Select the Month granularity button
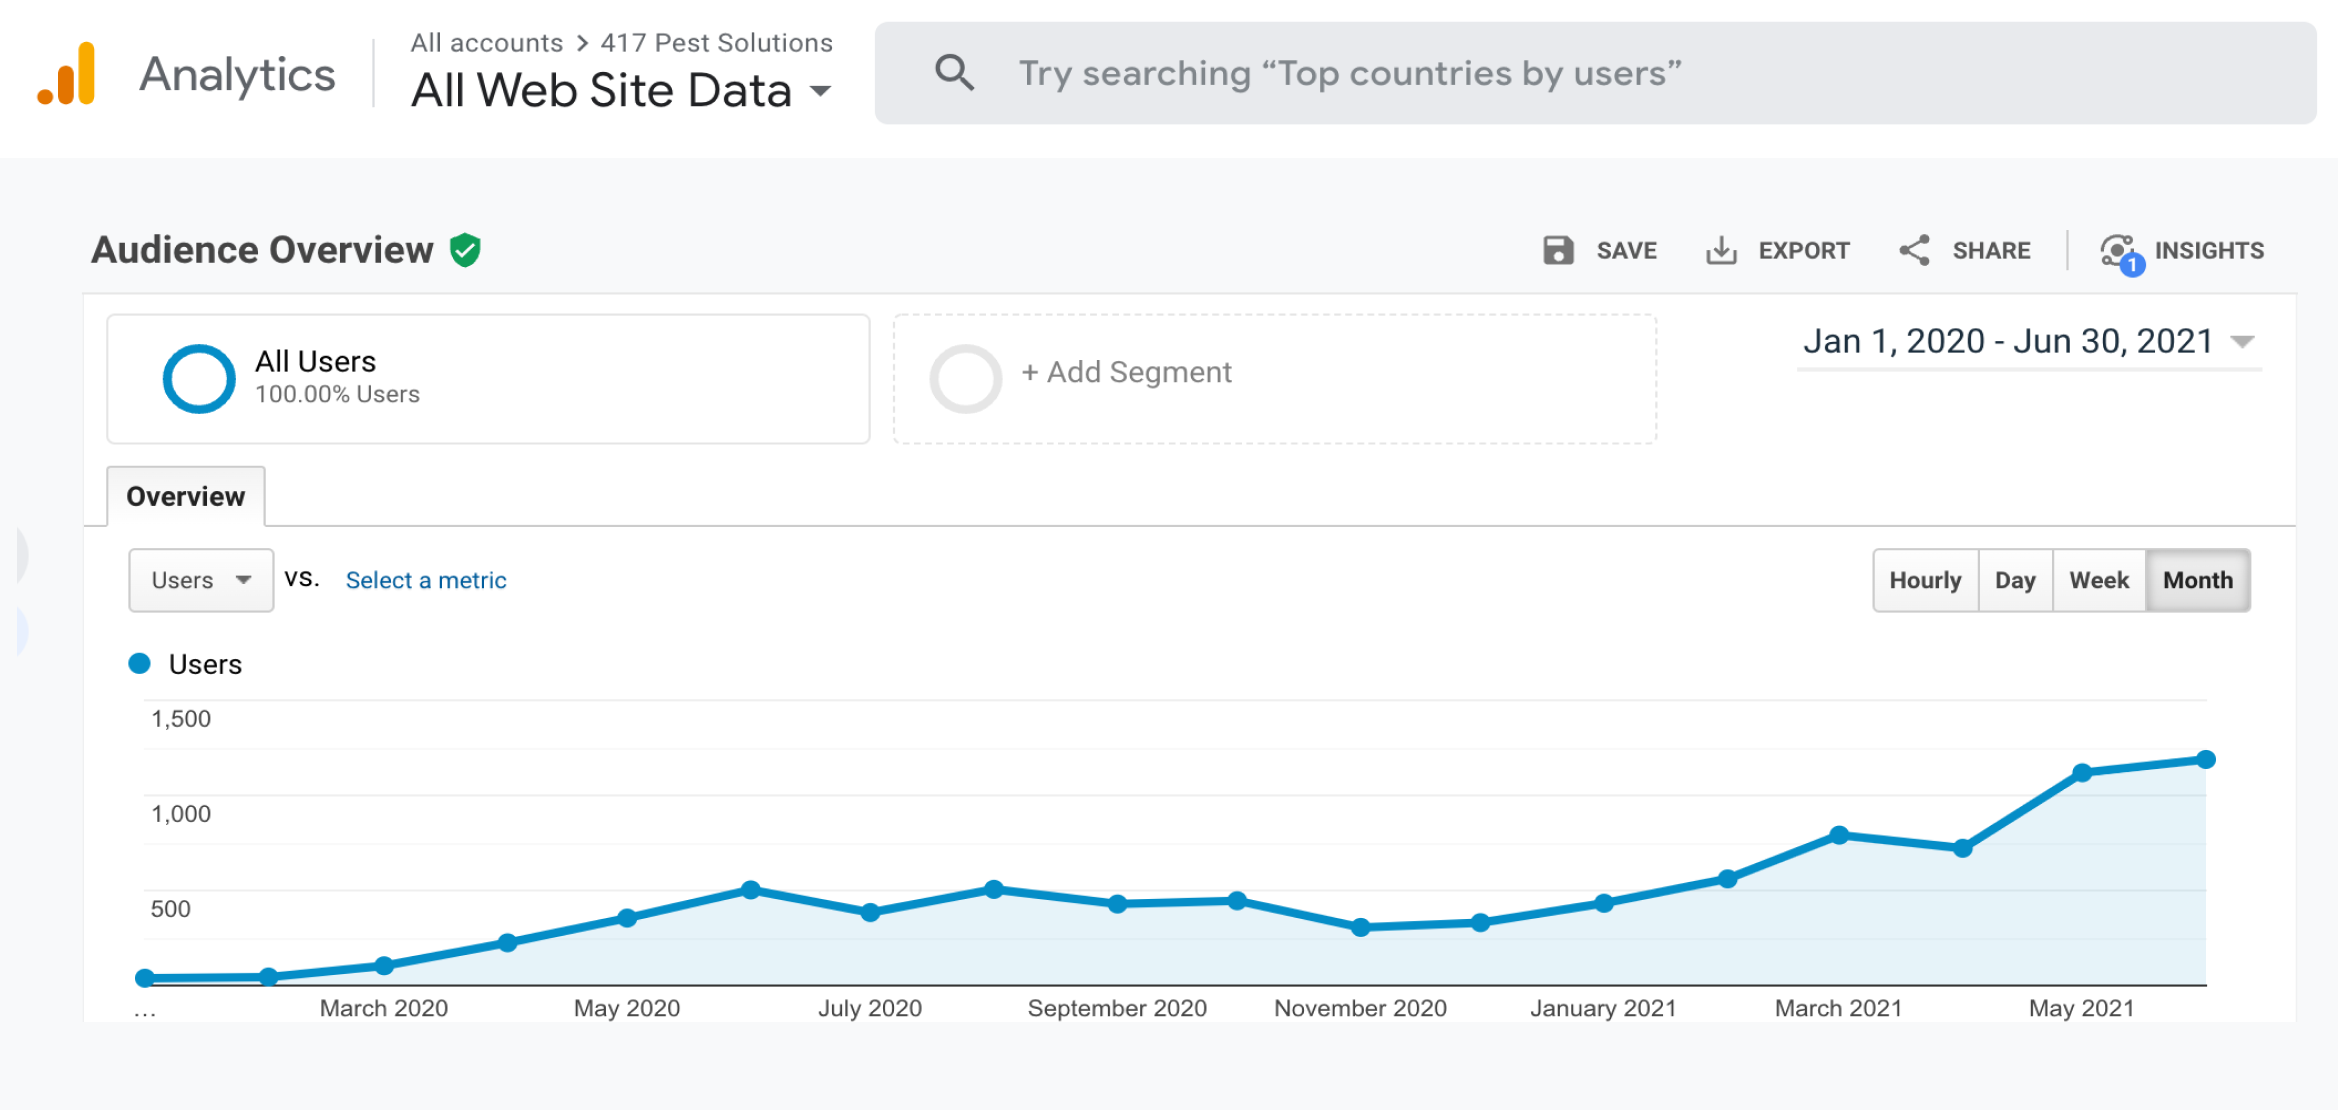 coord(2197,580)
